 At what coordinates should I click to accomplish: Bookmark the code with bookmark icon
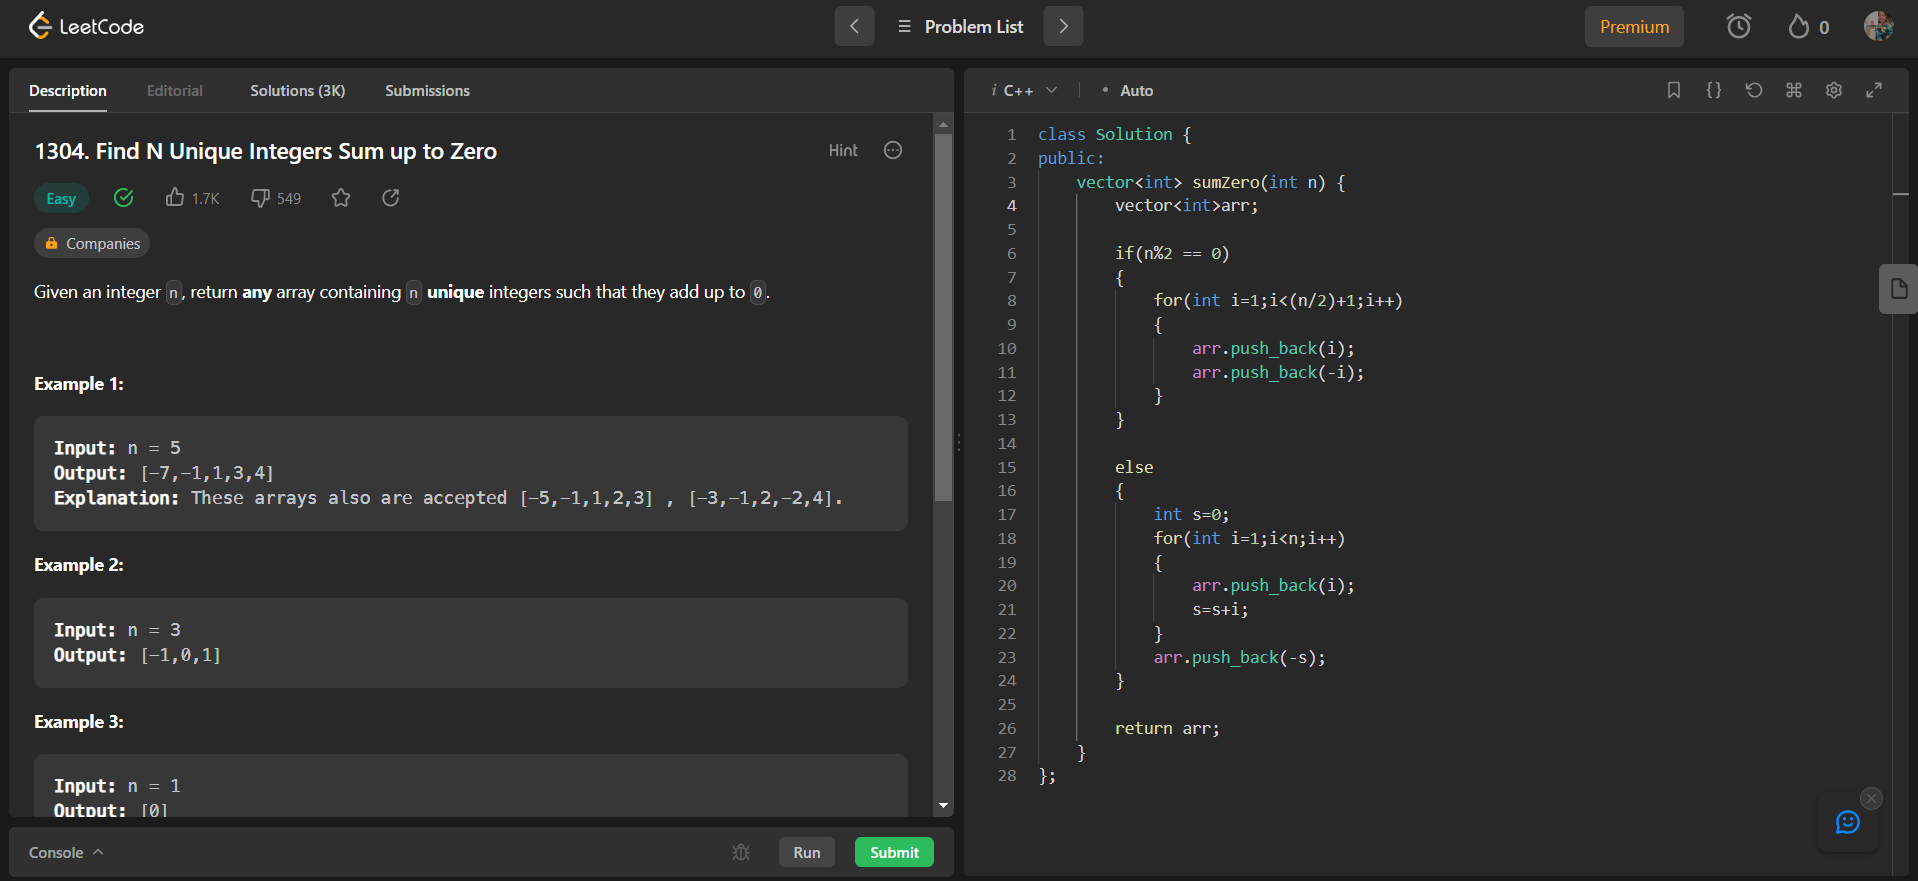pyautogui.click(x=1674, y=90)
